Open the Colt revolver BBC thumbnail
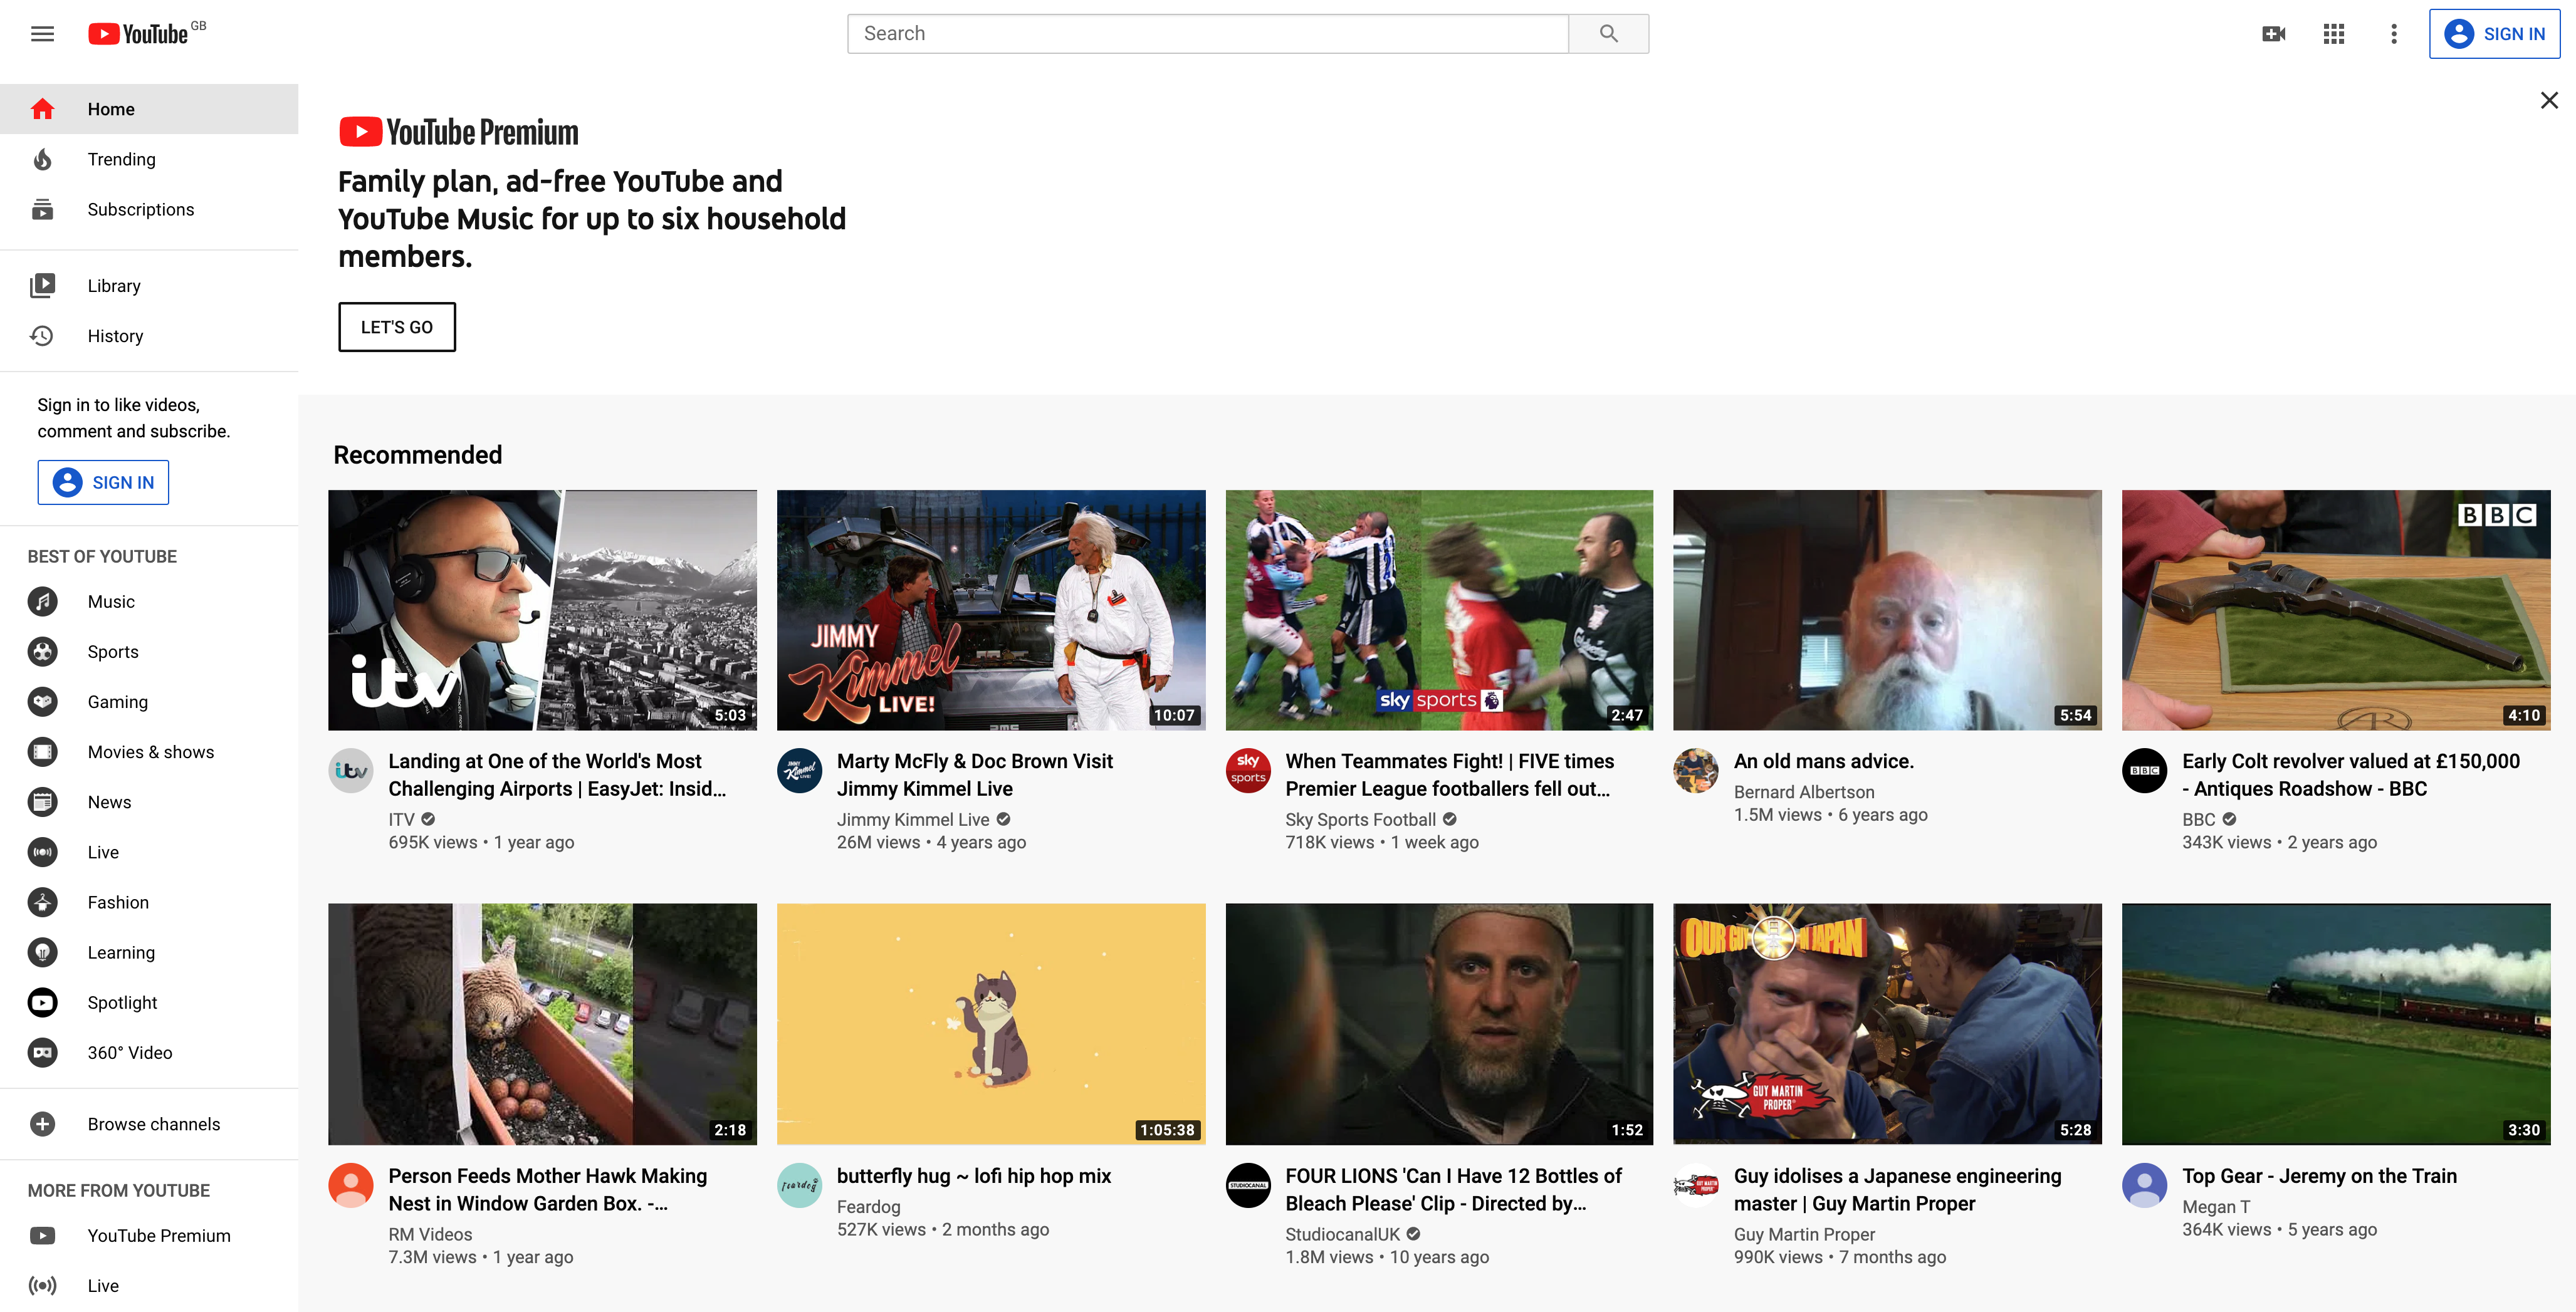2576x1312 pixels. (x=2336, y=610)
